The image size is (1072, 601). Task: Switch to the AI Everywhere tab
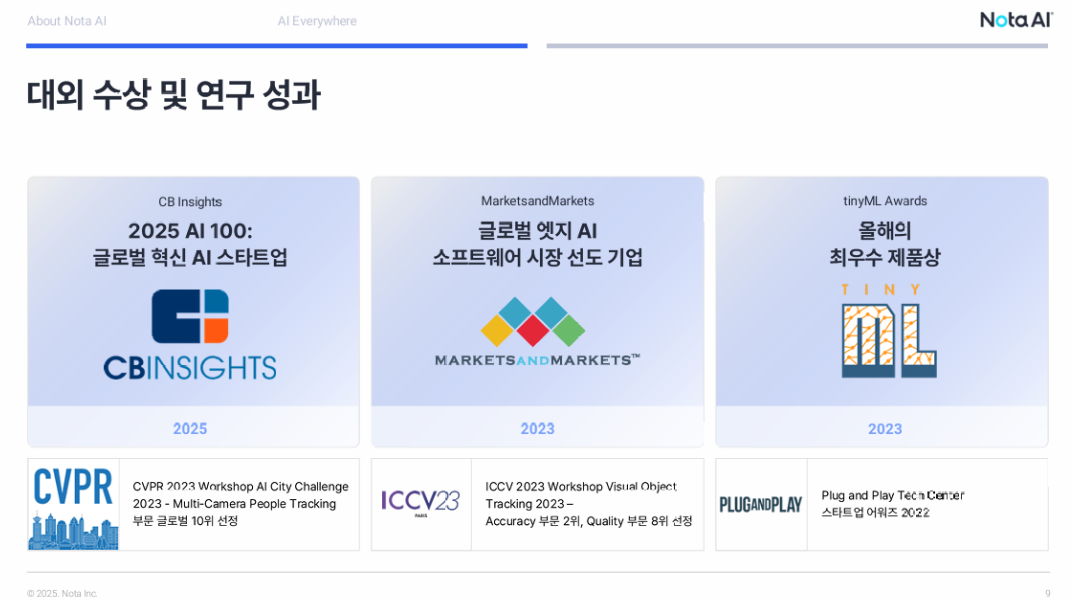click(317, 21)
